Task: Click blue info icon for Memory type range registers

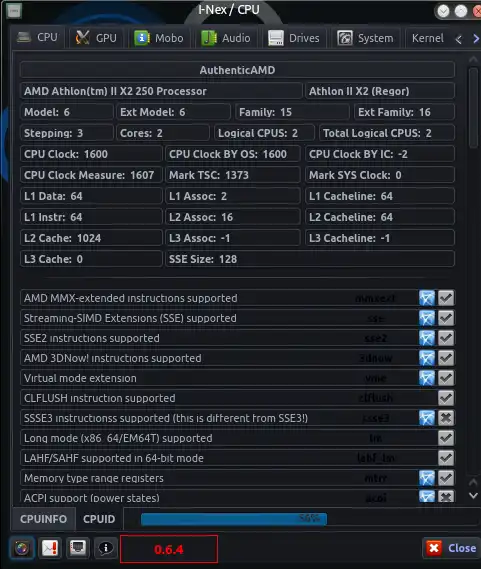Action: 427,478
